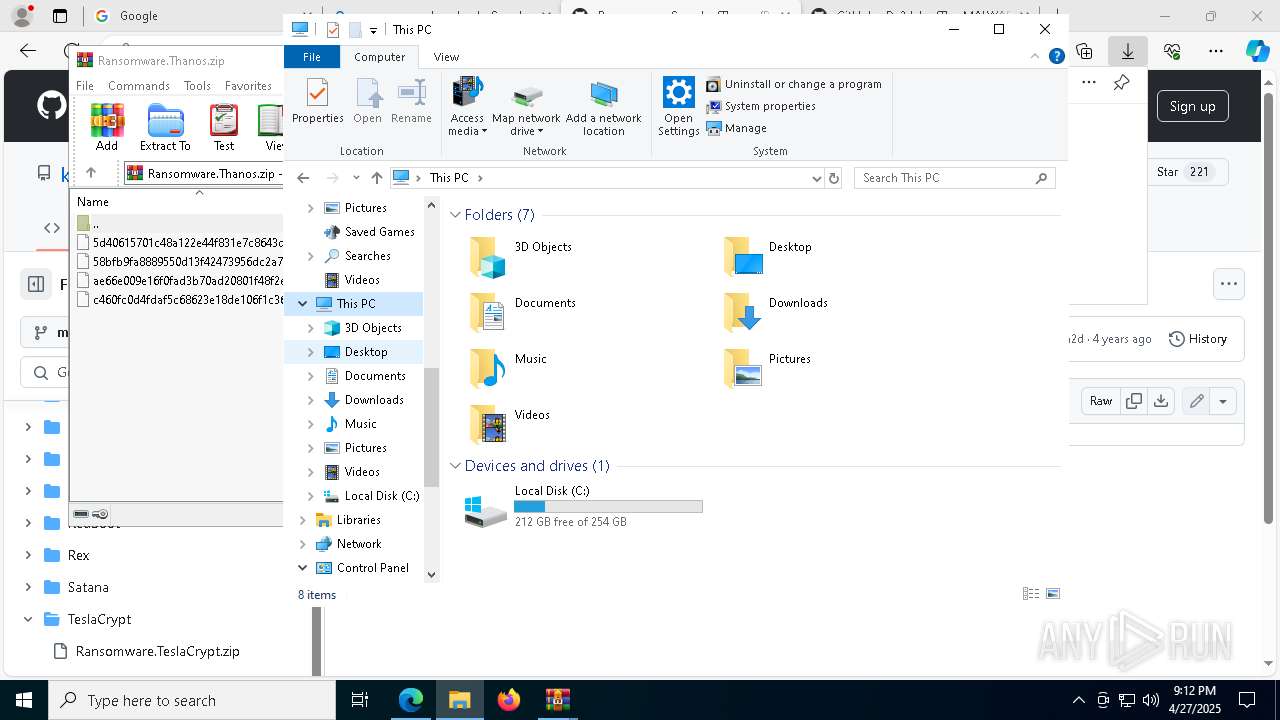
Task: Open Properties in the Computer ribbon
Action: pyautogui.click(x=318, y=101)
